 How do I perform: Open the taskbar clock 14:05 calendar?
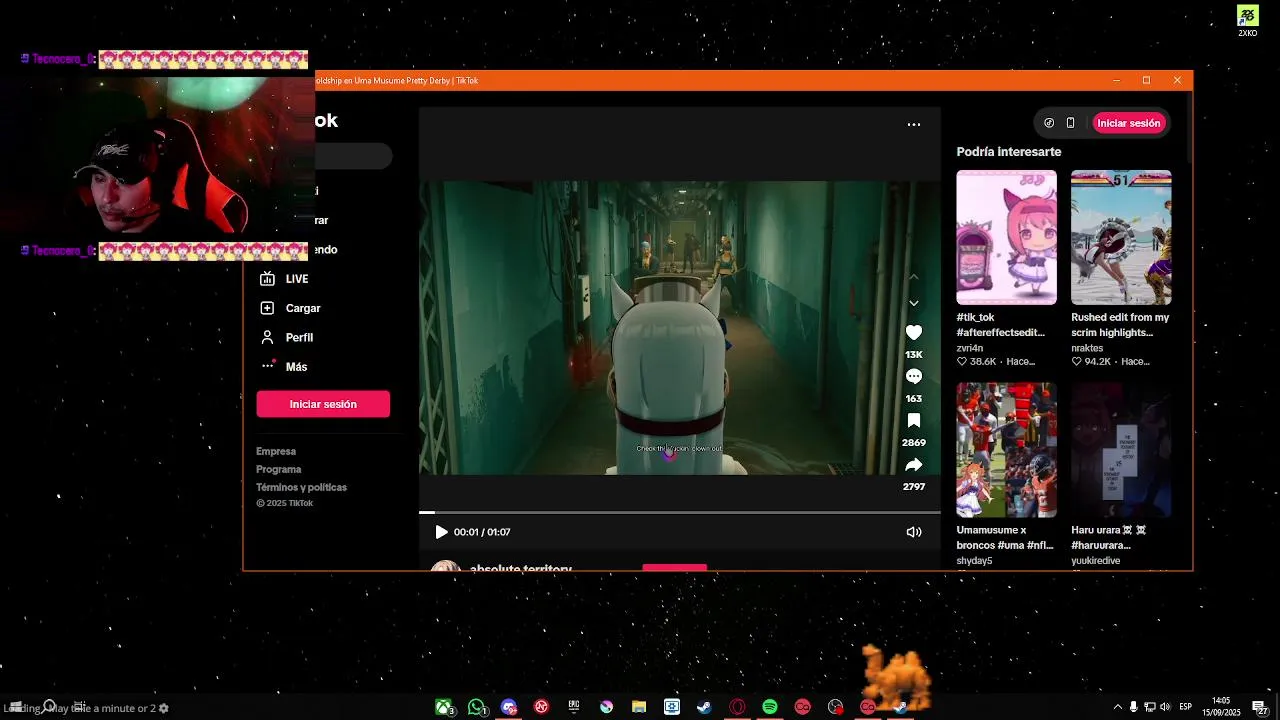[1221, 707]
